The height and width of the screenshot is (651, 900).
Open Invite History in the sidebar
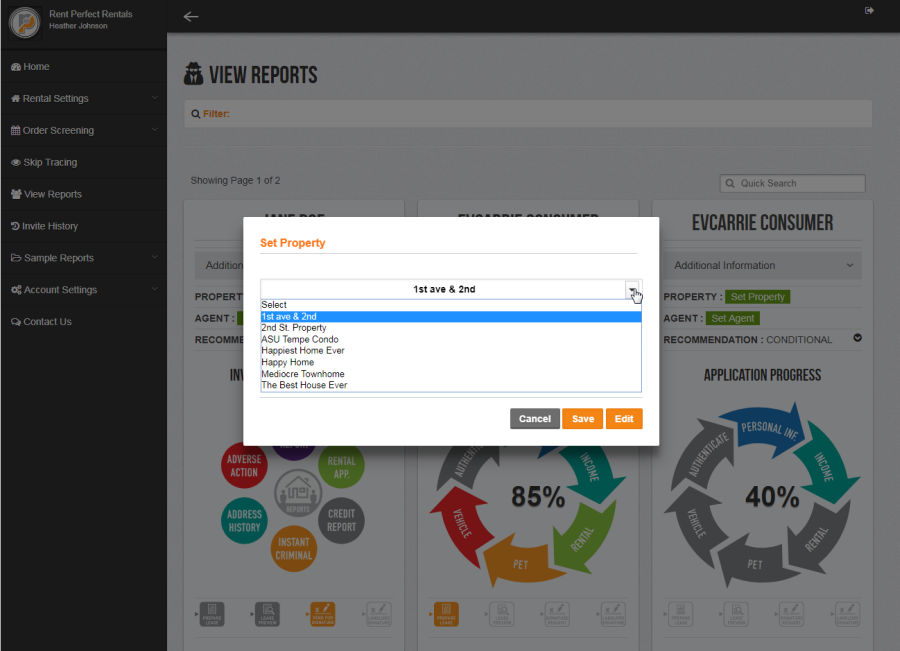pyautogui.click(x=83, y=226)
